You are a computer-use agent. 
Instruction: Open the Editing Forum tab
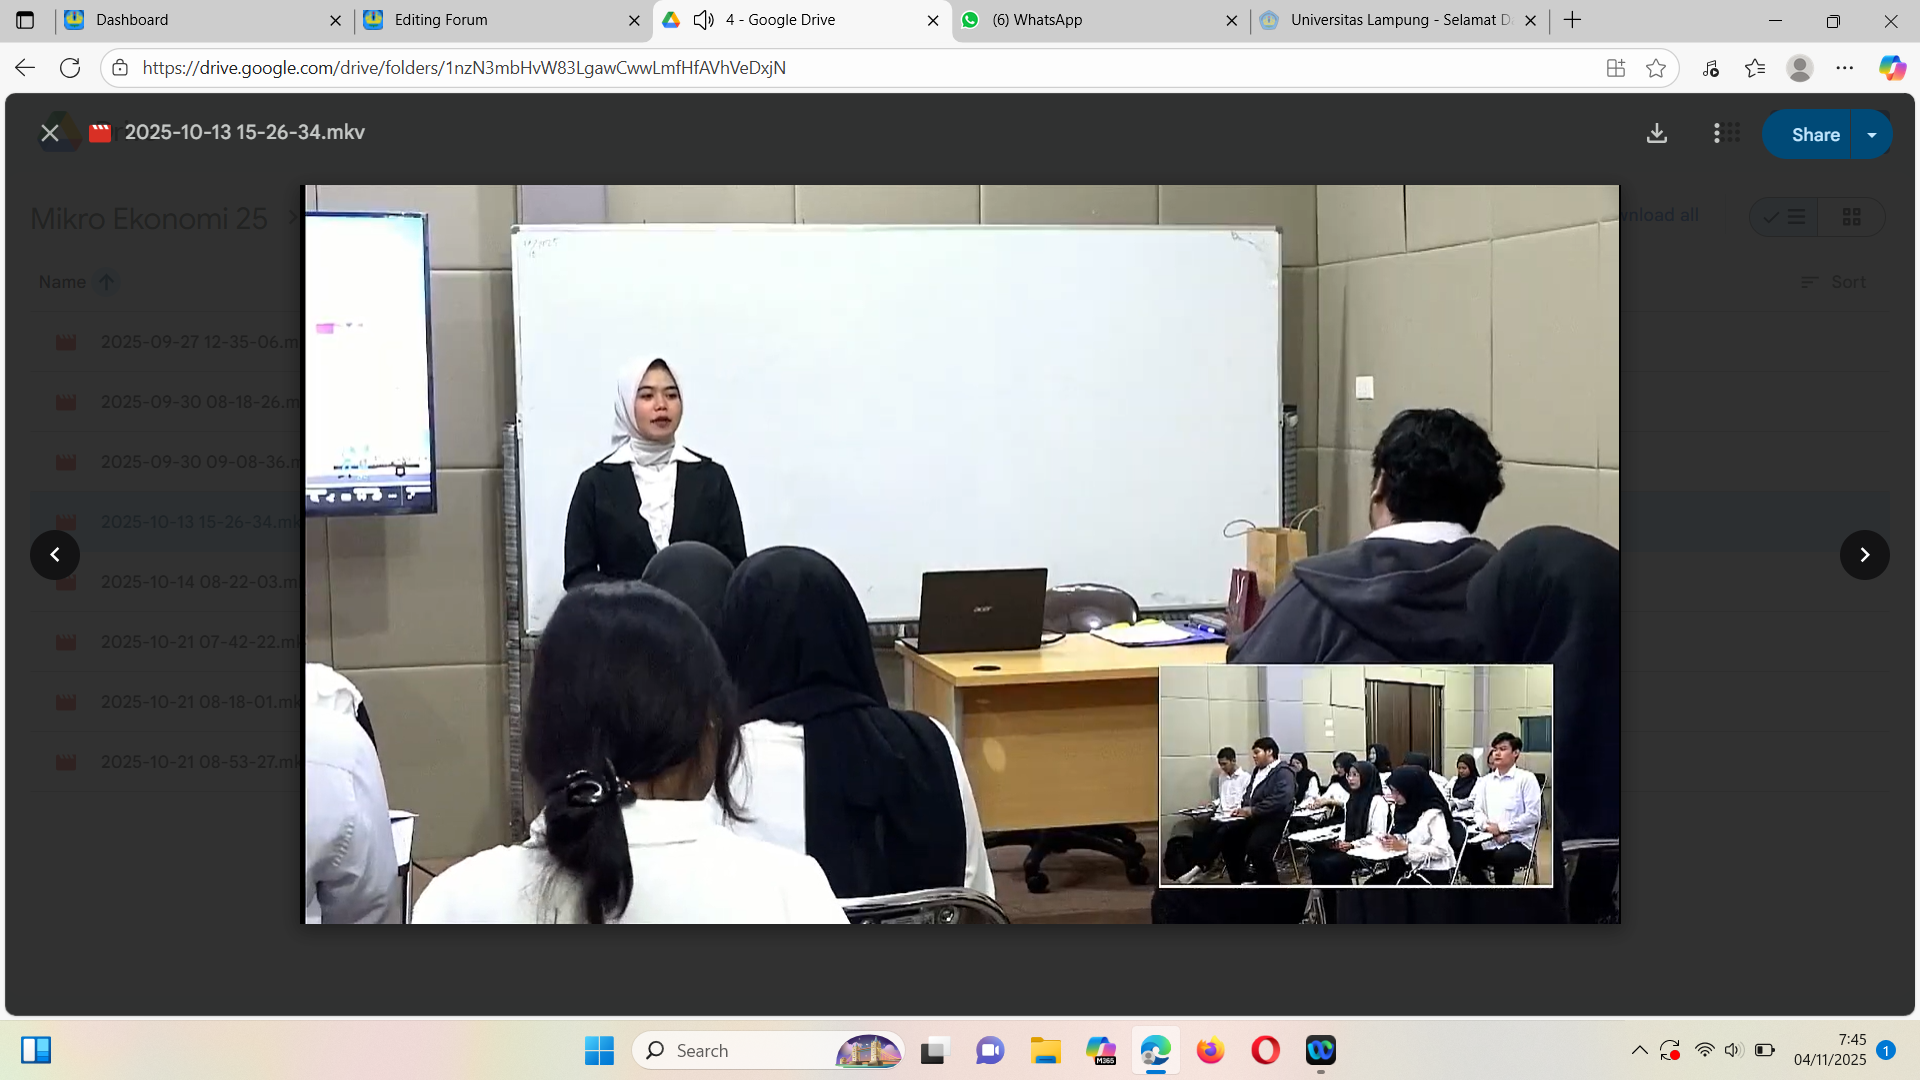441,20
